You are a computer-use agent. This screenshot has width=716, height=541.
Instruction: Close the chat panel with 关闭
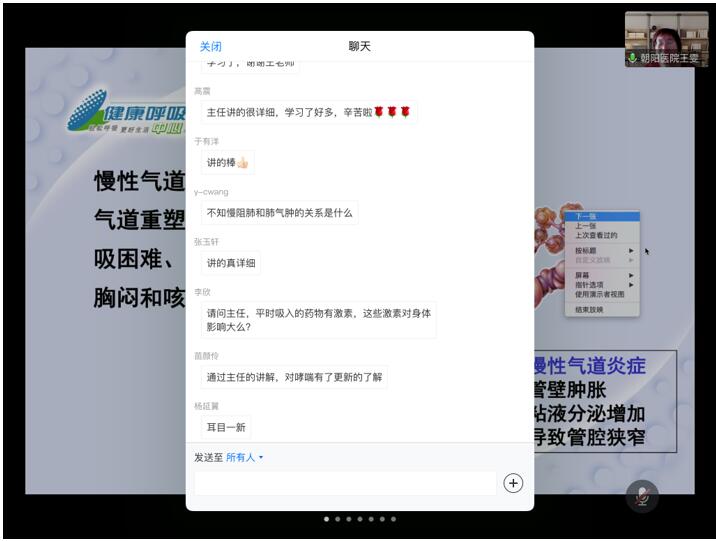coord(210,46)
